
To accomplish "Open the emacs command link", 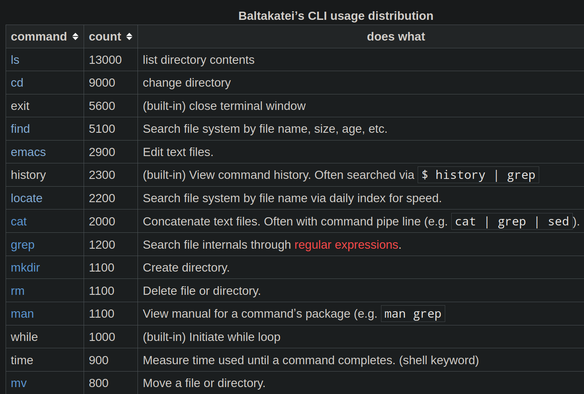I will pyautogui.click(x=28, y=152).
